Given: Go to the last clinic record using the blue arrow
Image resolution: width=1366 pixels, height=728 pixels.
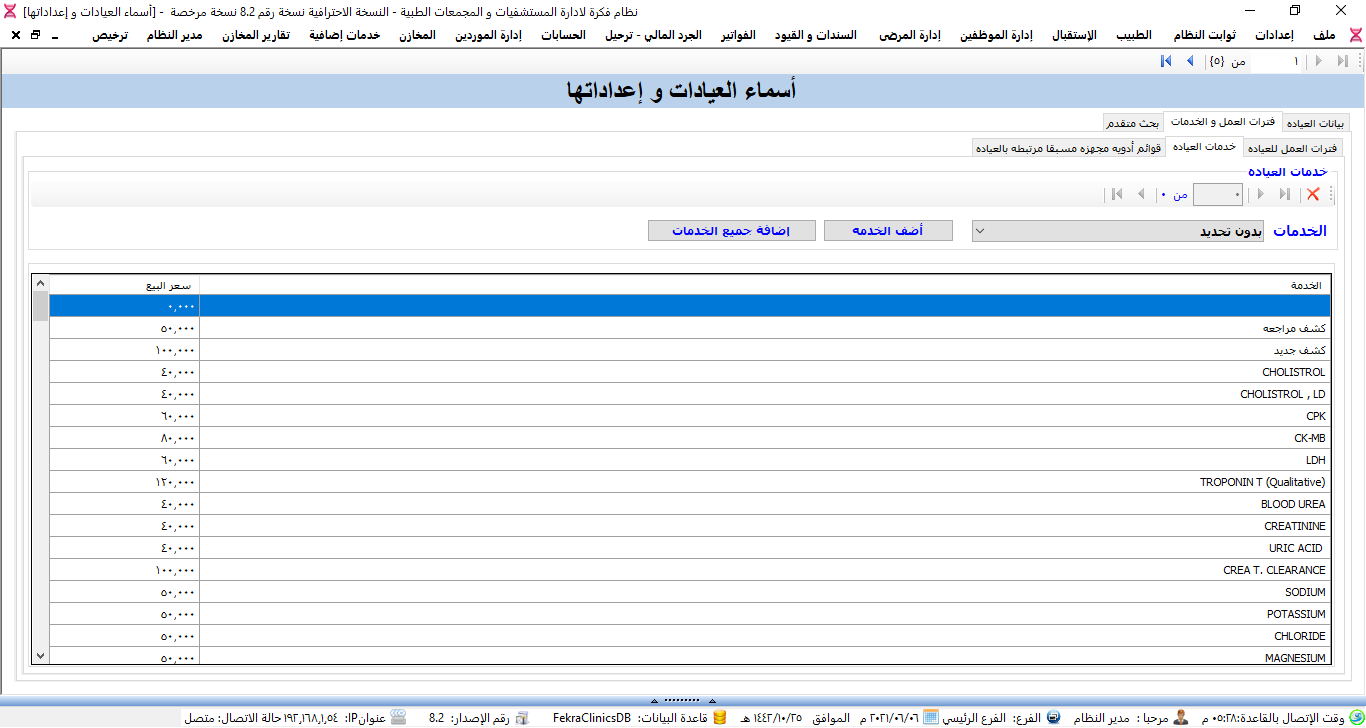Looking at the screenshot, I should point(1166,62).
